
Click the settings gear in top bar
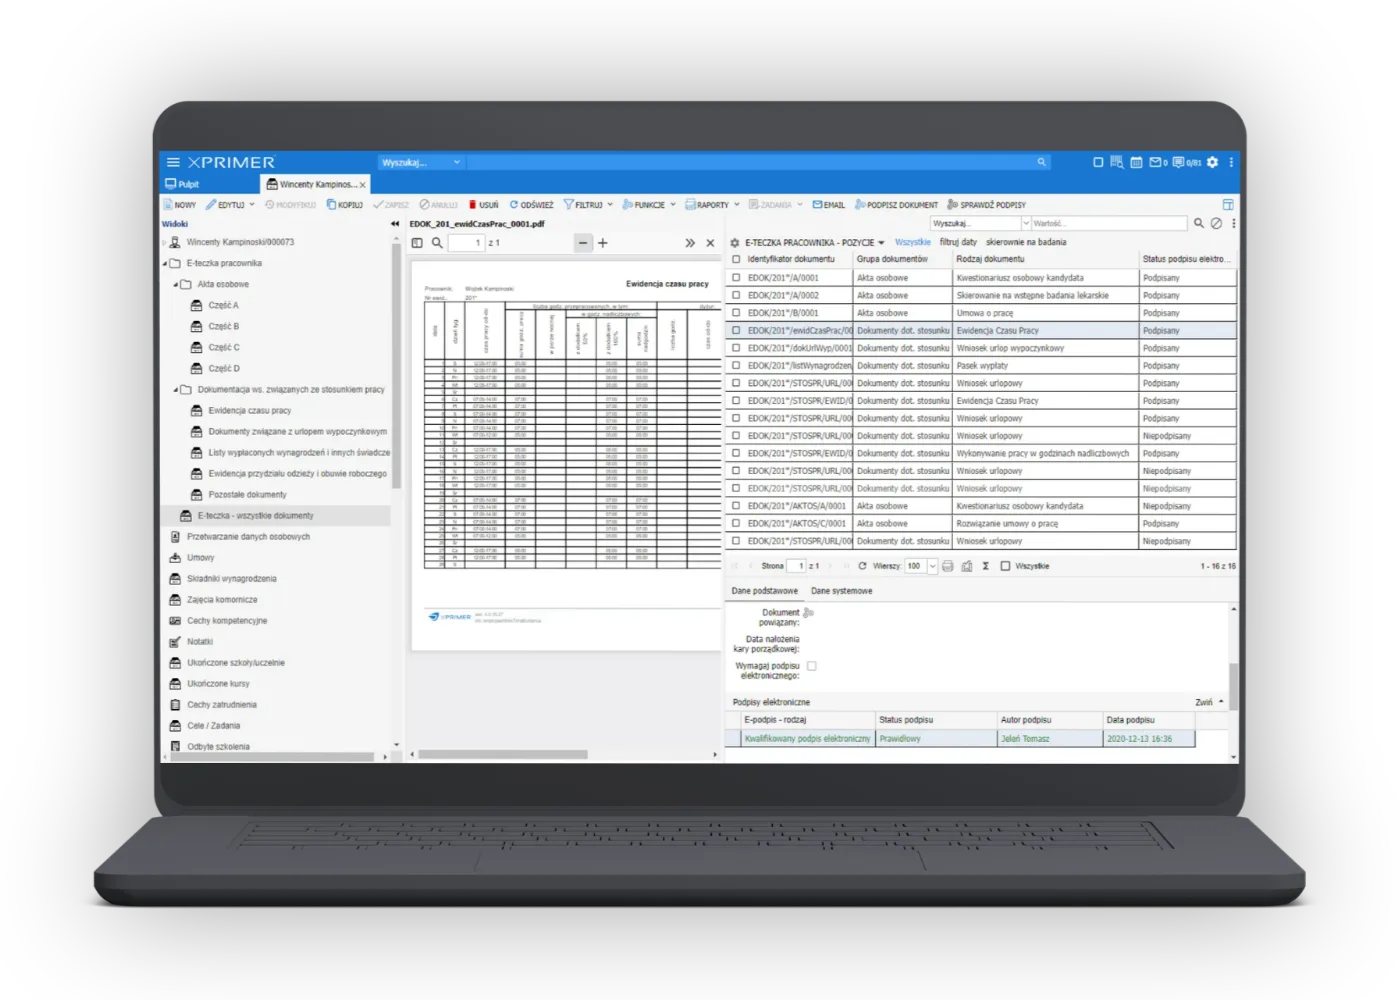pos(1212,162)
